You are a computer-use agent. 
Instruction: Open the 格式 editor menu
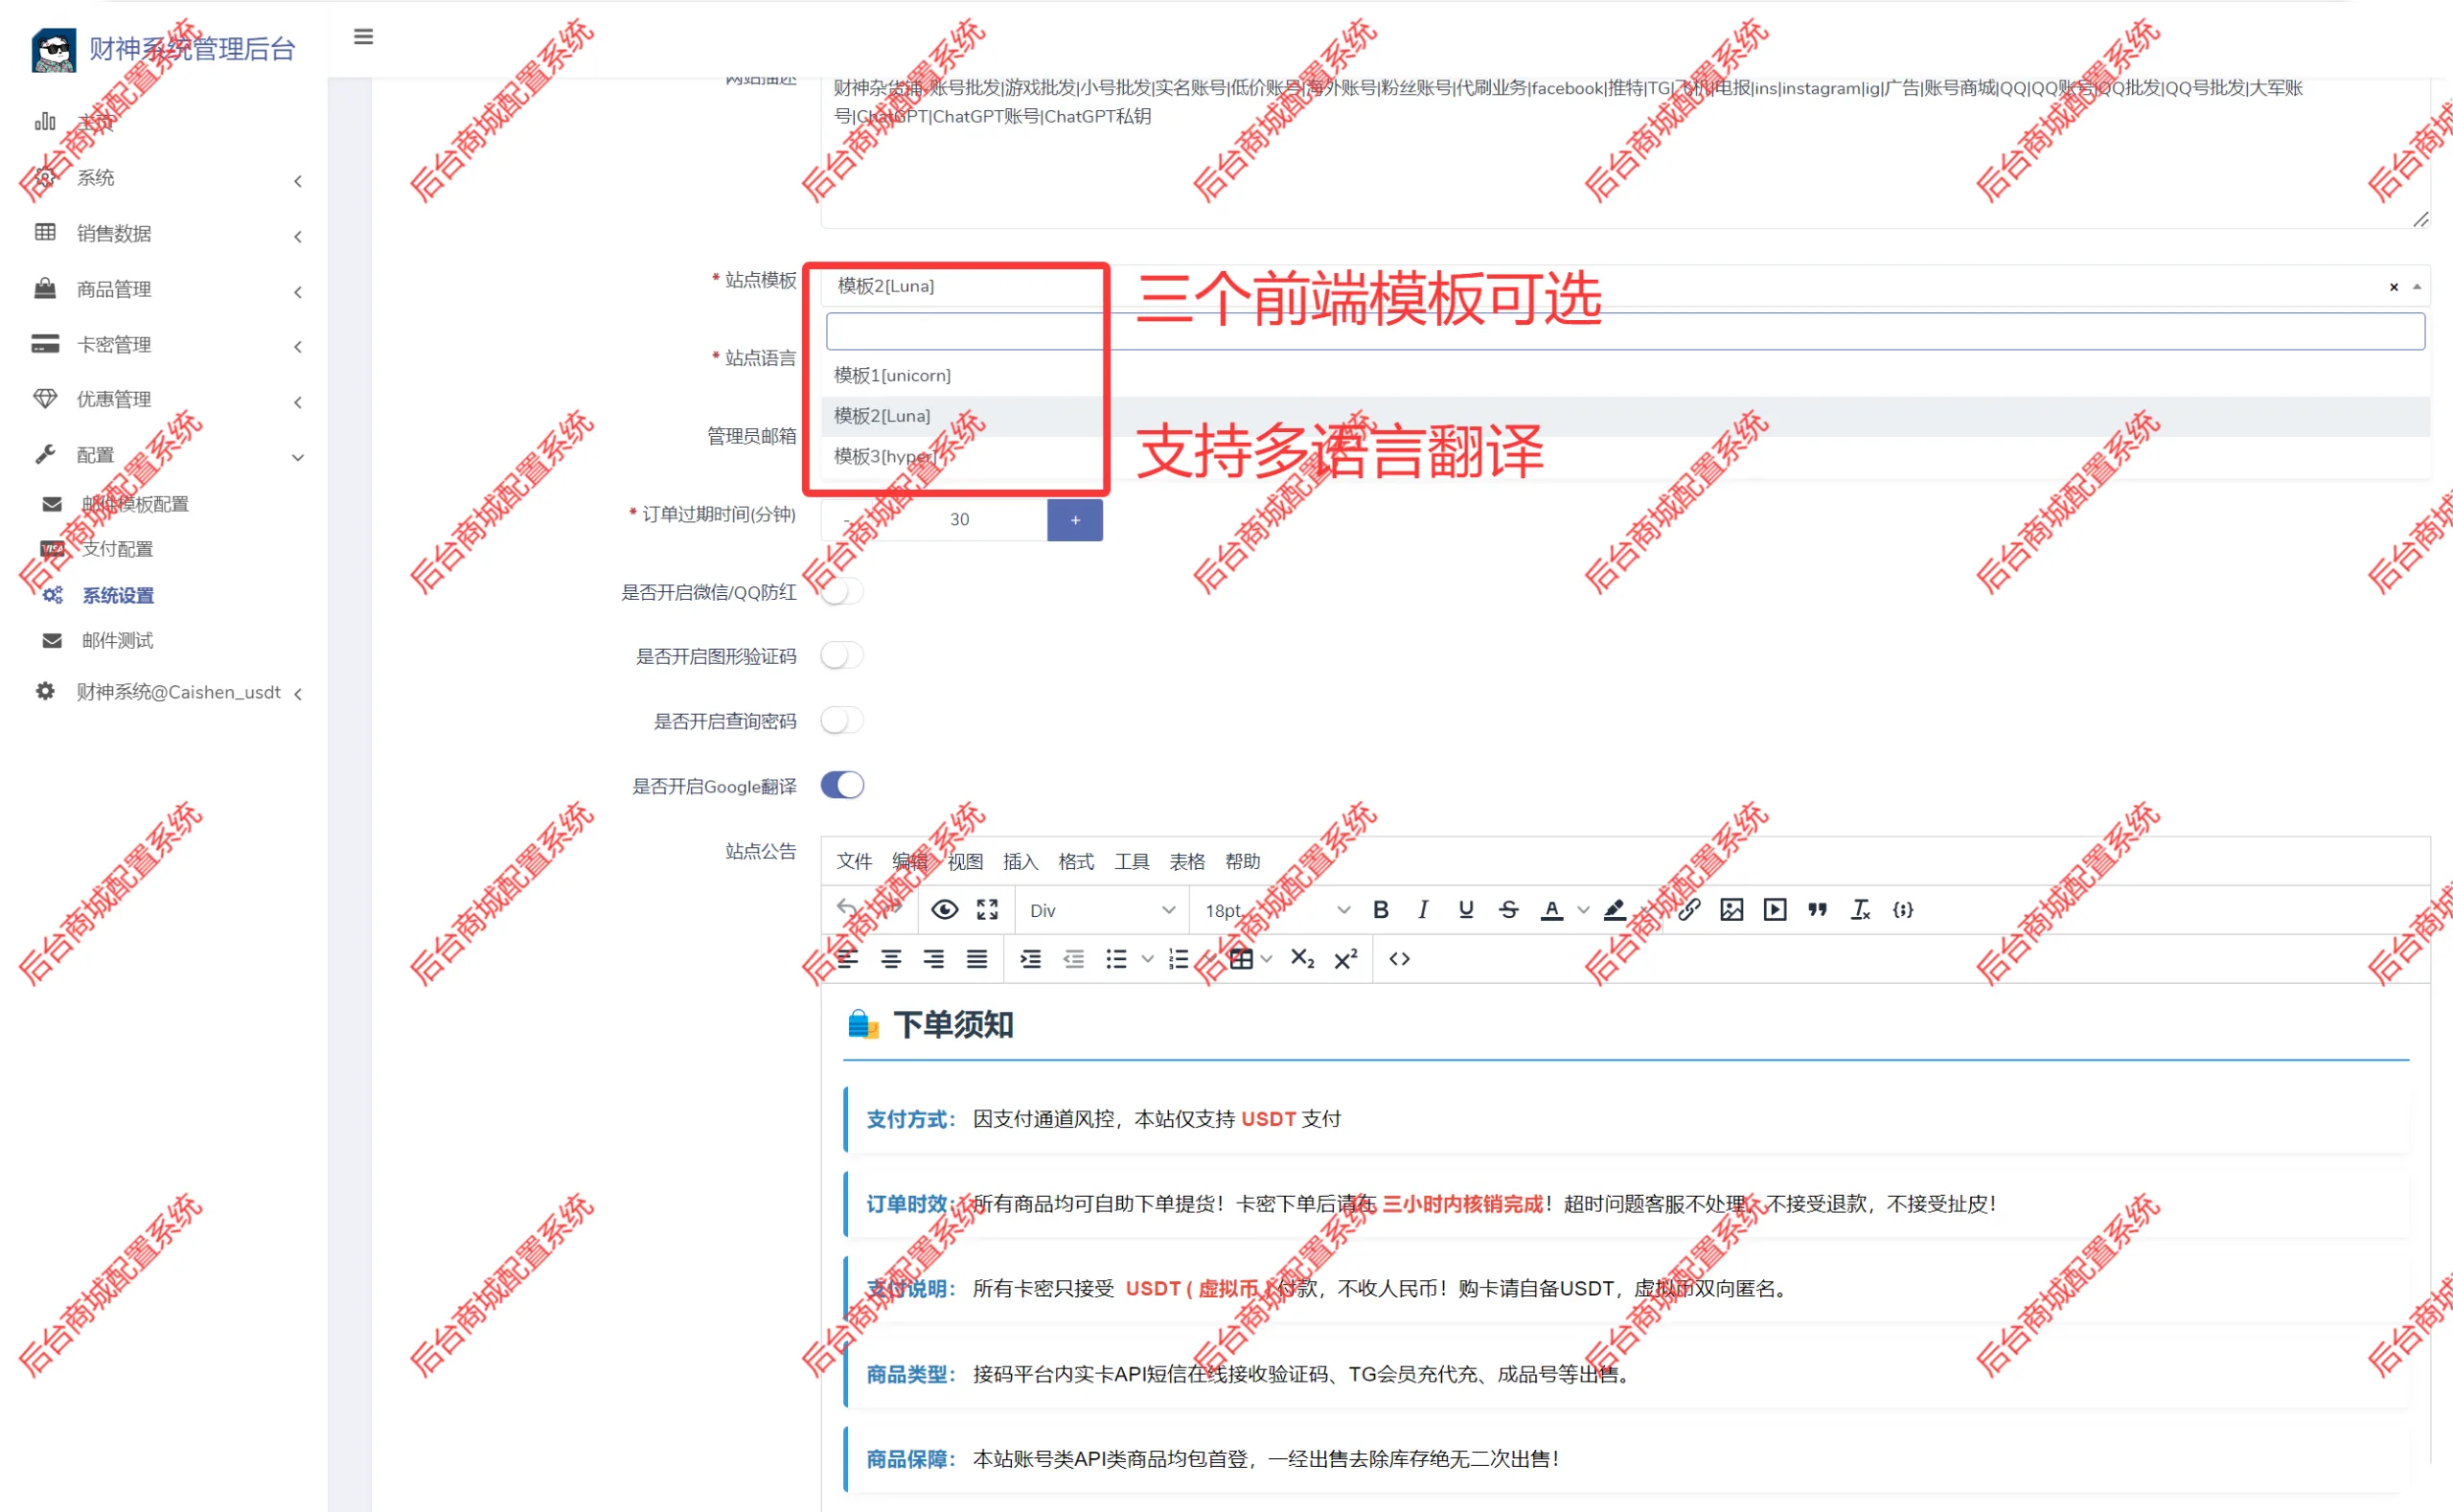[1076, 861]
